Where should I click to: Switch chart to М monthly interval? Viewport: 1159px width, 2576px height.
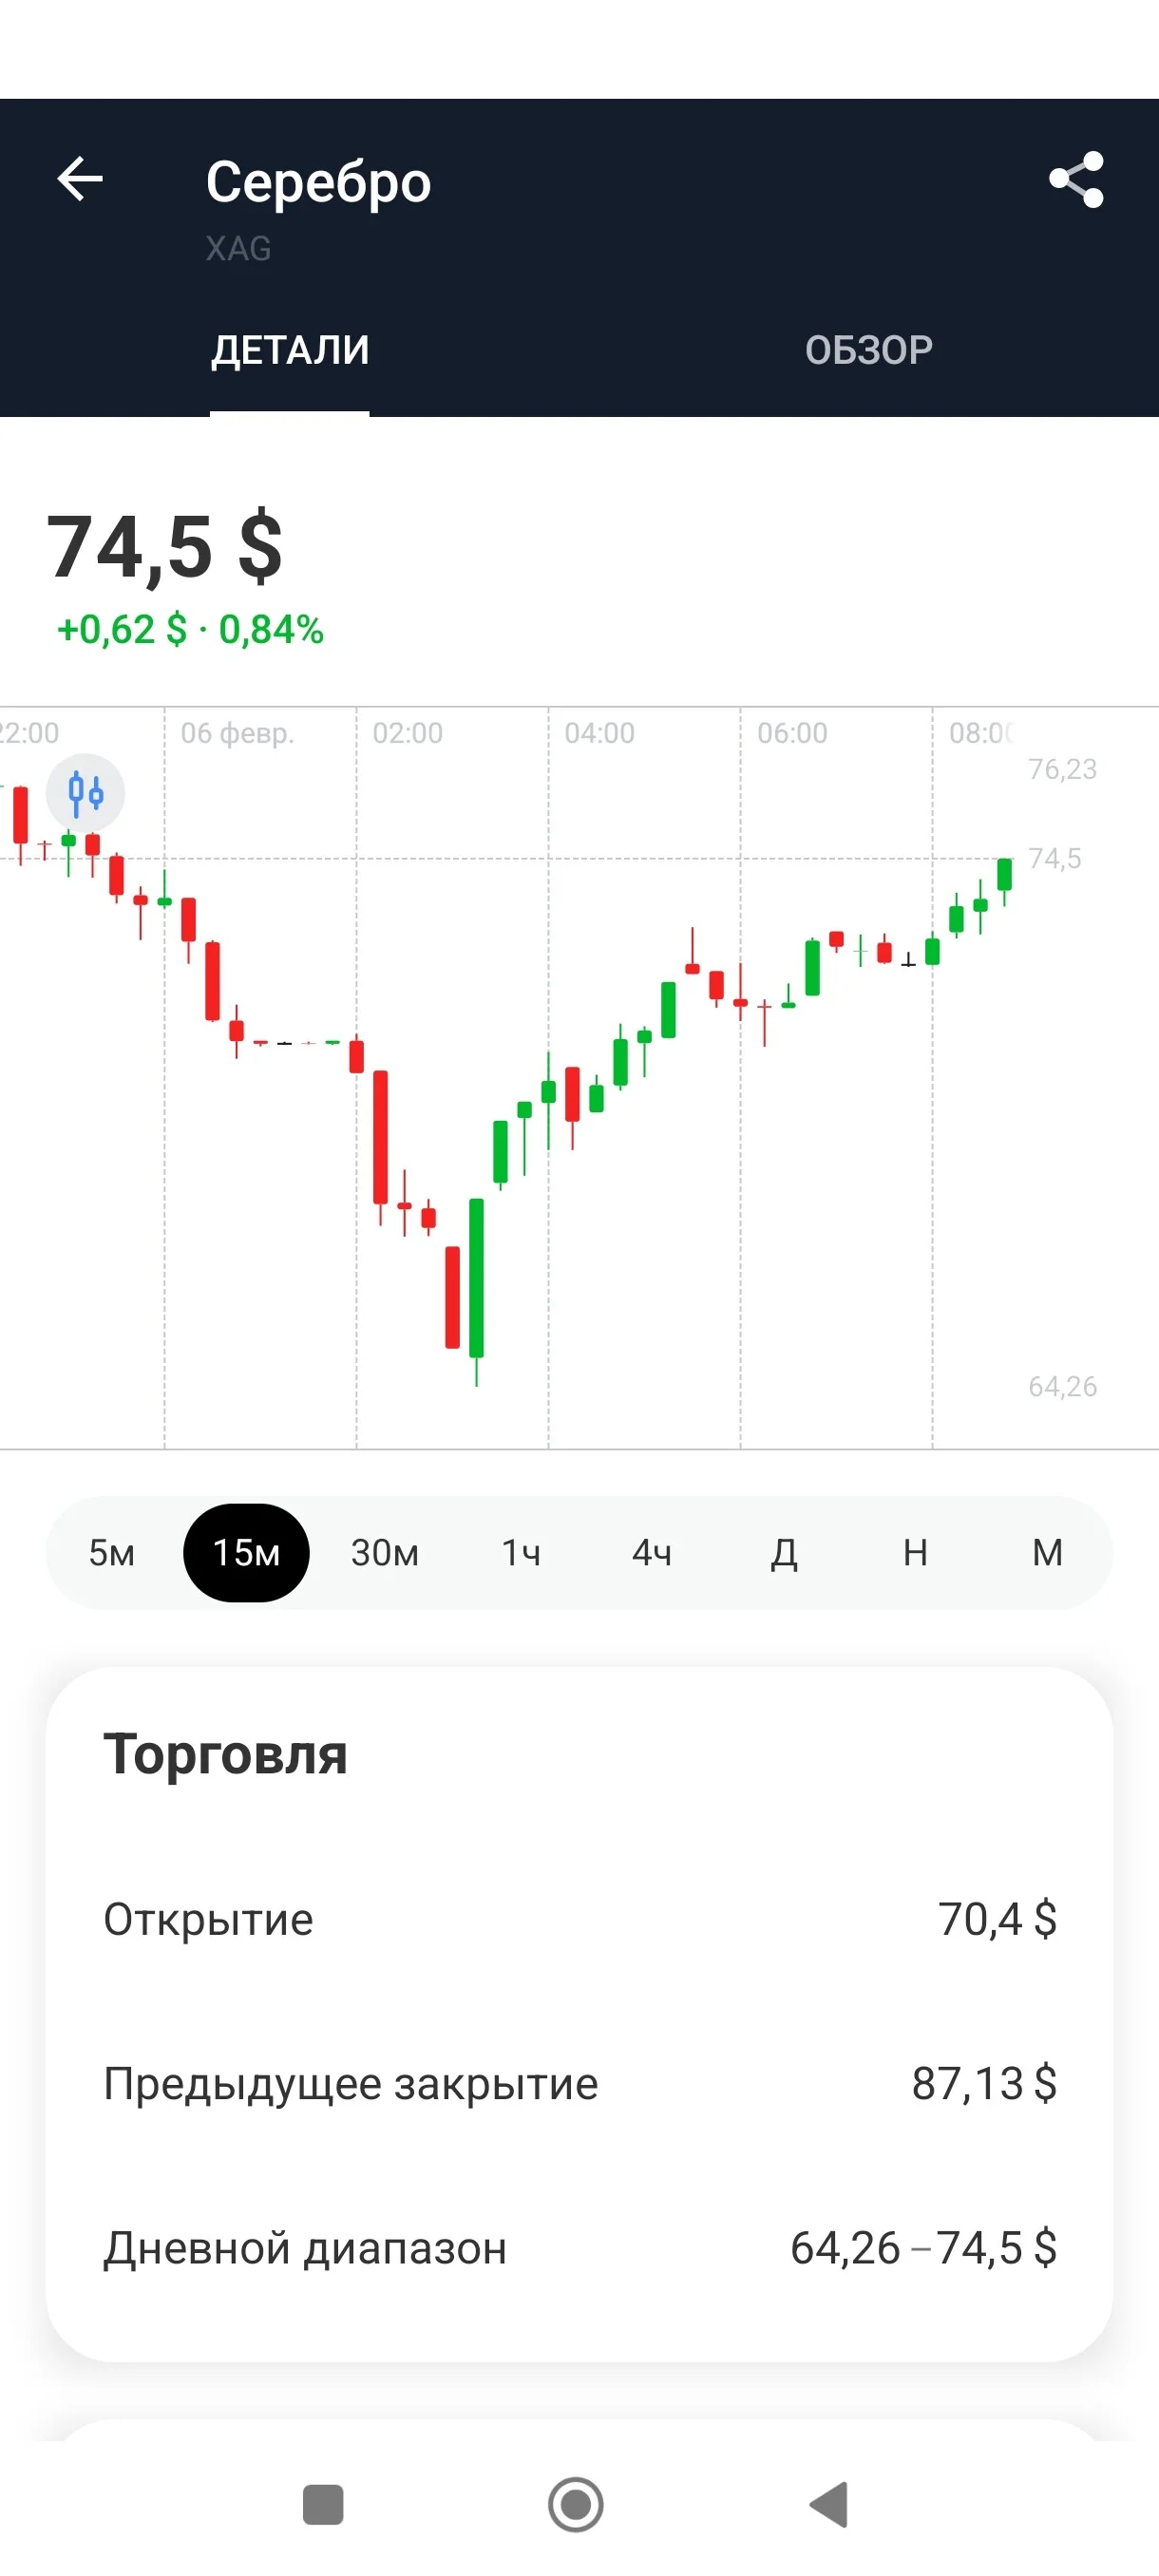coord(1047,1553)
